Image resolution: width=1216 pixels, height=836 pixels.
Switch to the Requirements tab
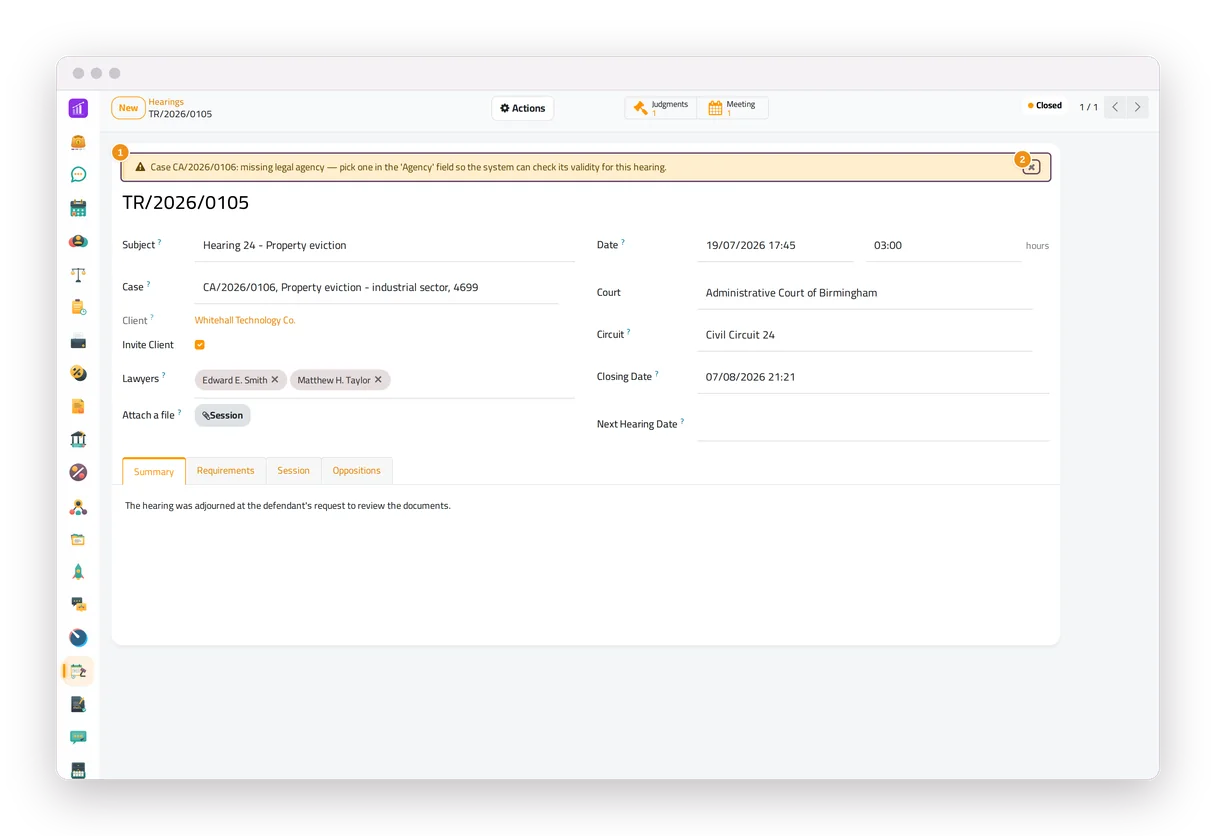pyautogui.click(x=225, y=471)
